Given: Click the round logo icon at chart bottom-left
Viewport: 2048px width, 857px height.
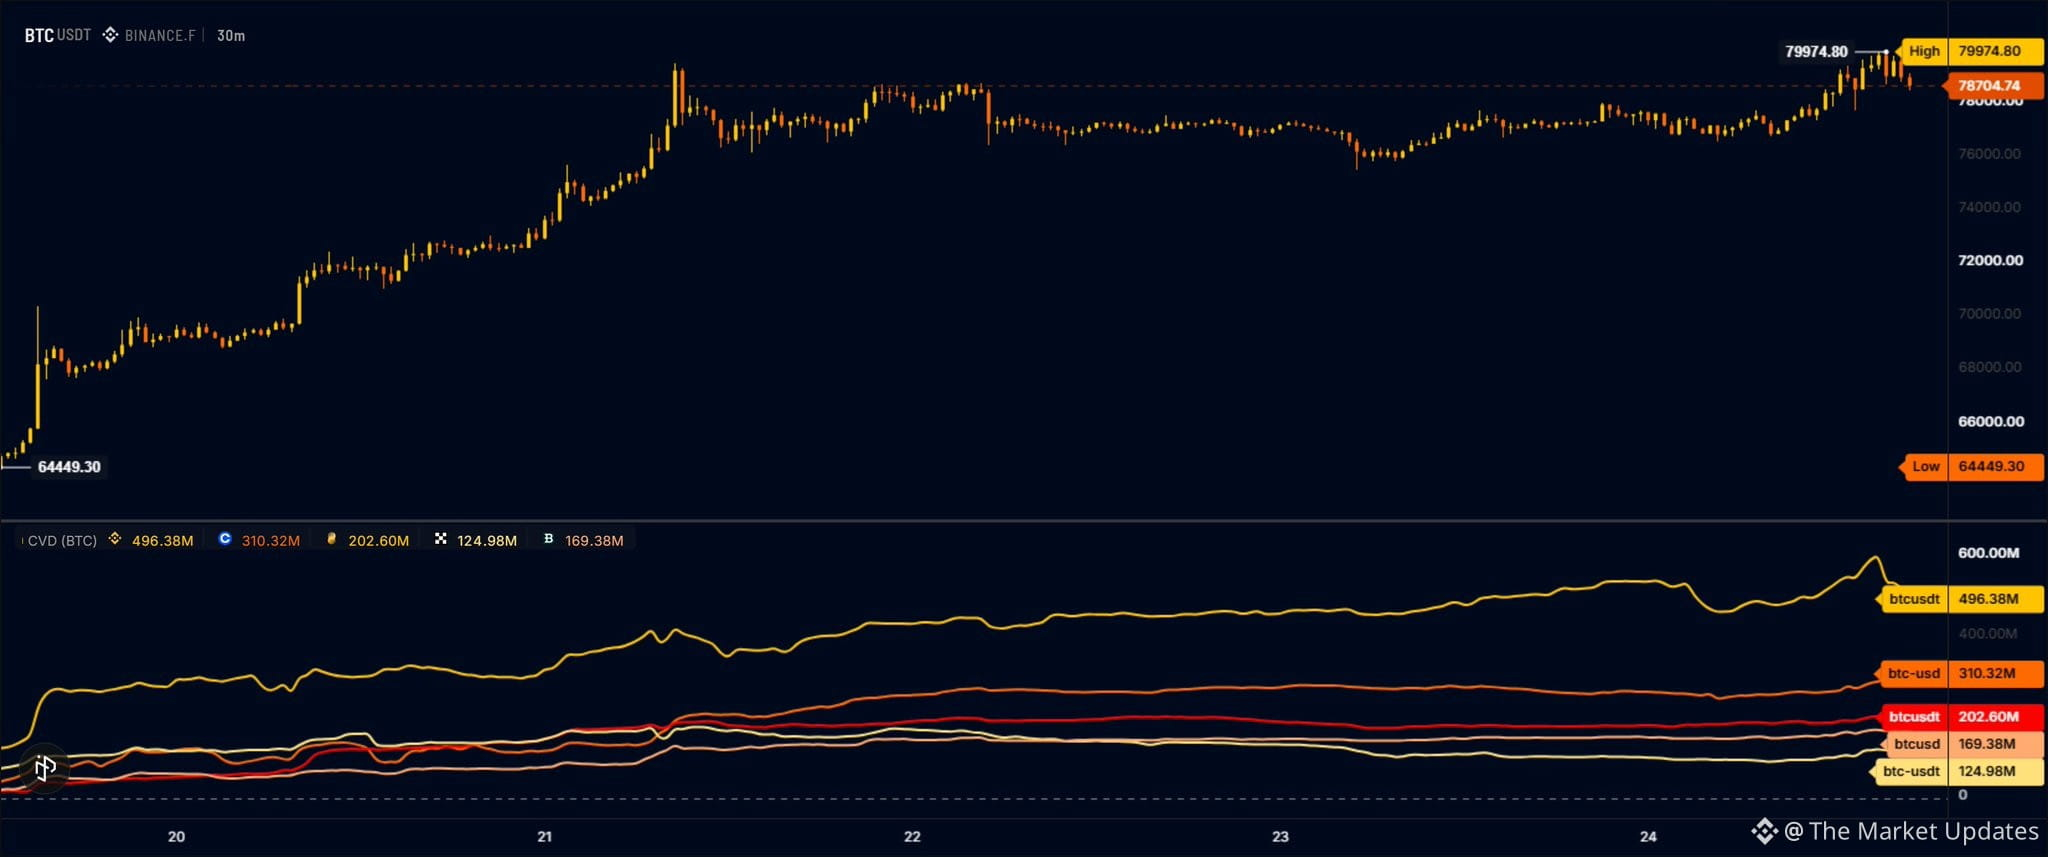Looking at the screenshot, I should tap(45, 768).
